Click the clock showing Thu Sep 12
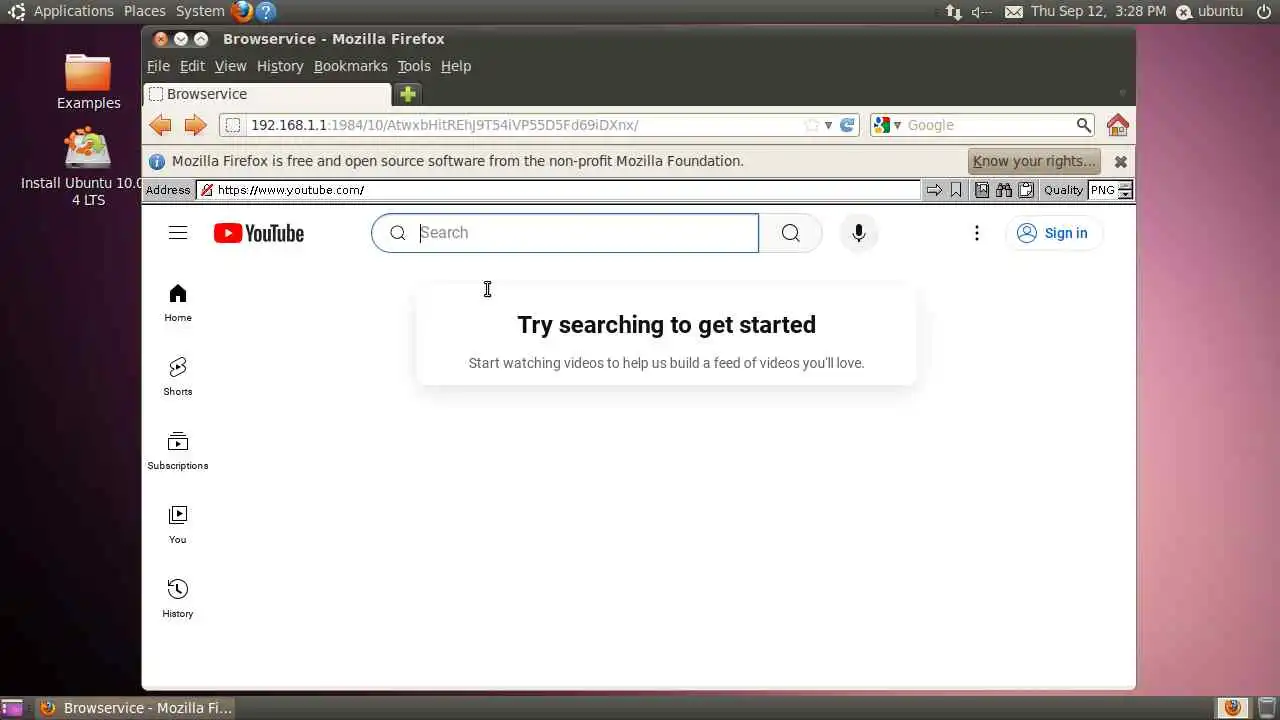Screen dimensions: 1280x720 (1098, 11)
